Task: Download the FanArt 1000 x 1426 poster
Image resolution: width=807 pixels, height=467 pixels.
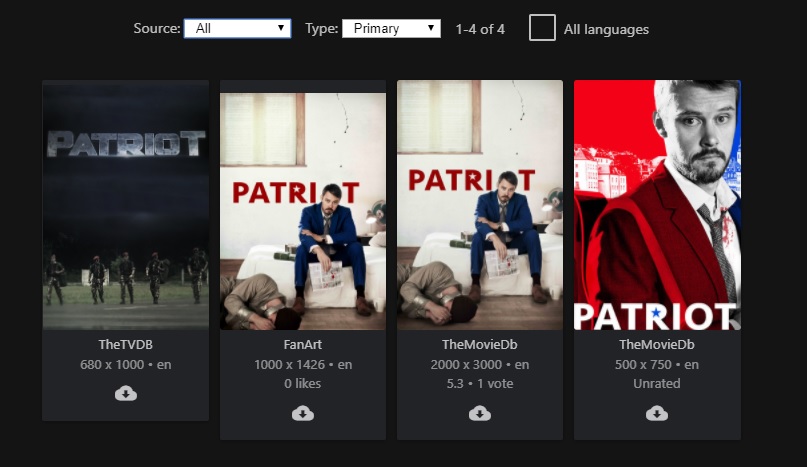Action: pos(303,413)
